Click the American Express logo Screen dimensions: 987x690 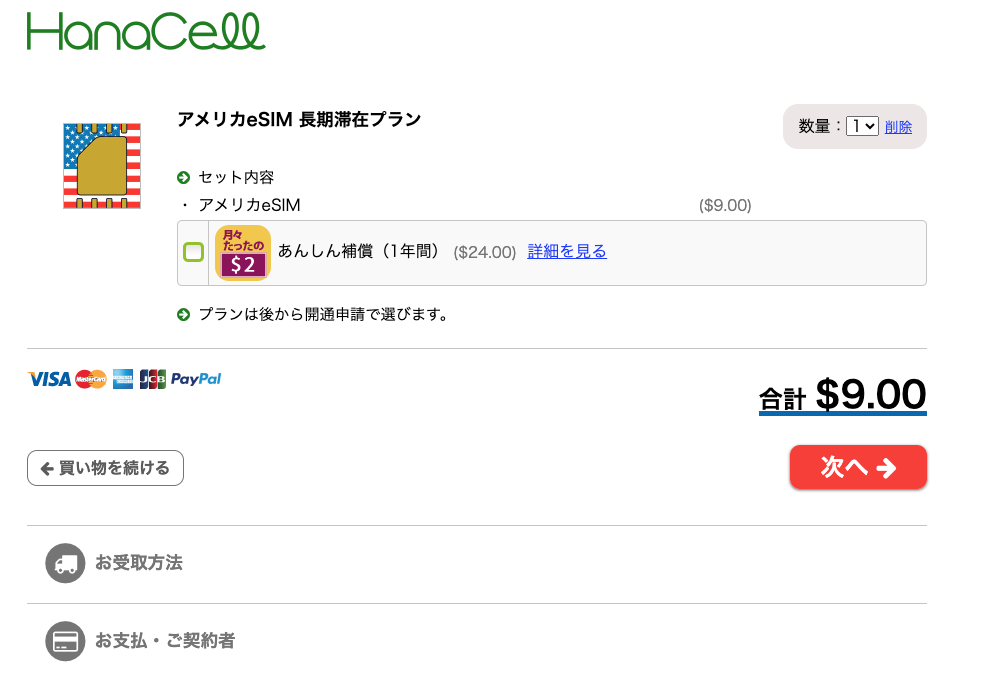click(123, 379)
